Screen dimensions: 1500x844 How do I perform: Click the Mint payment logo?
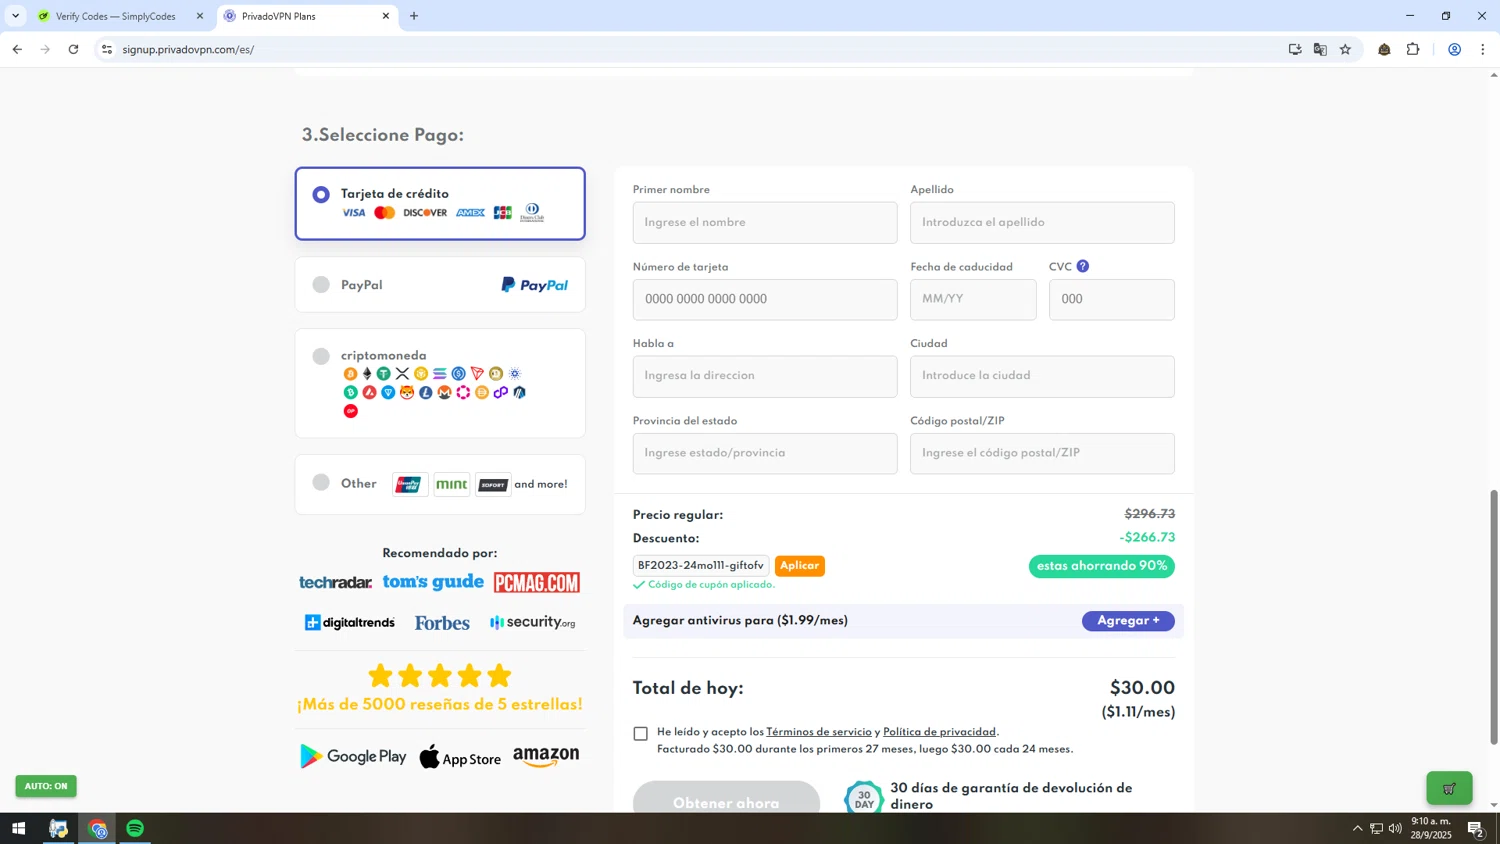coord(452,485)
